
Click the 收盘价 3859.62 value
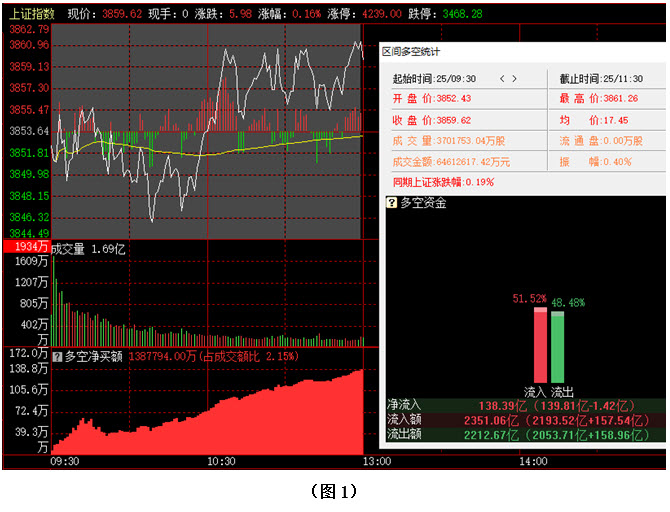click(453, 120)
